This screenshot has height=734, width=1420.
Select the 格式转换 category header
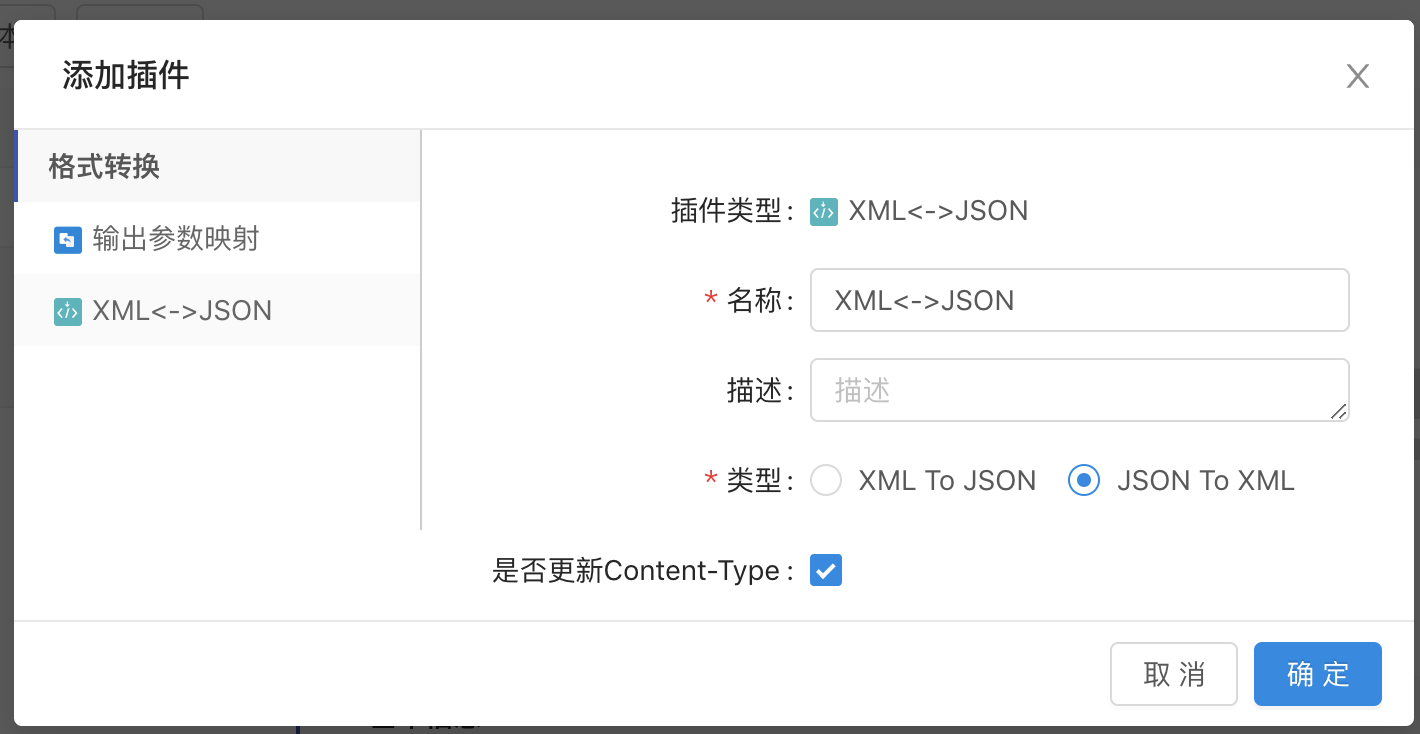pyautogui.click(x=105, y=166)
